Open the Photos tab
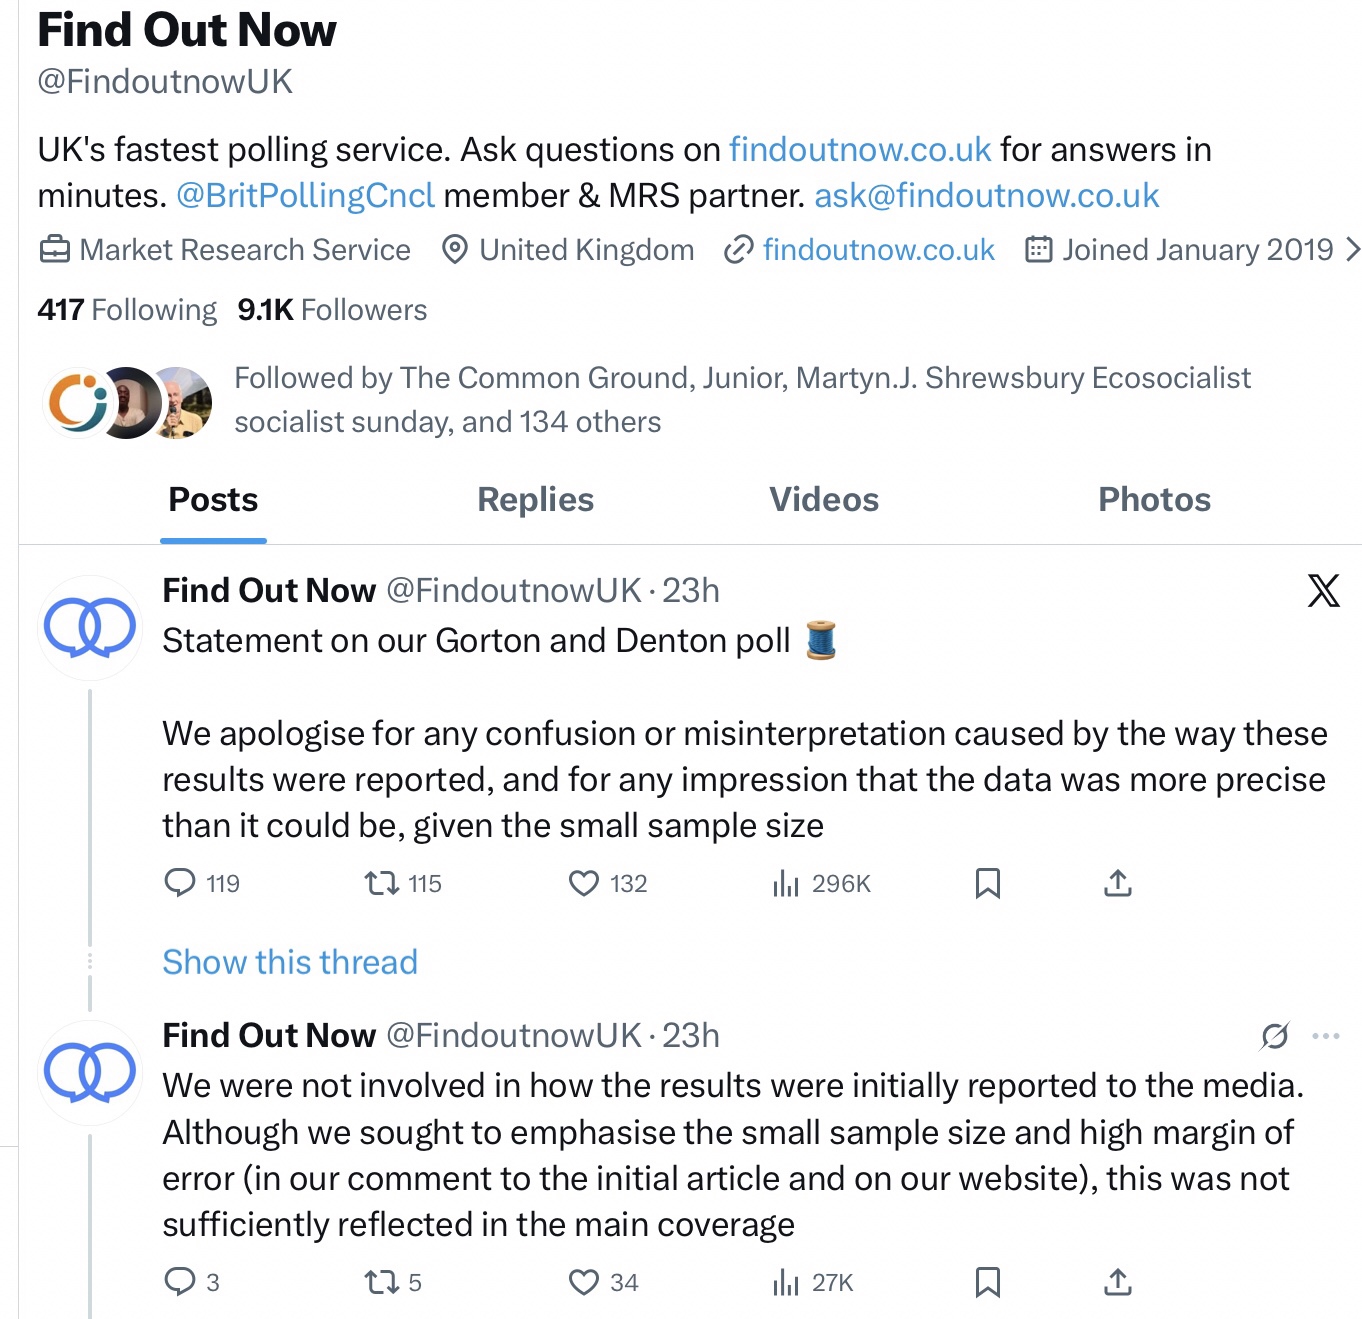The width and height of the screenshot is (1362, 1319). 1154,500
